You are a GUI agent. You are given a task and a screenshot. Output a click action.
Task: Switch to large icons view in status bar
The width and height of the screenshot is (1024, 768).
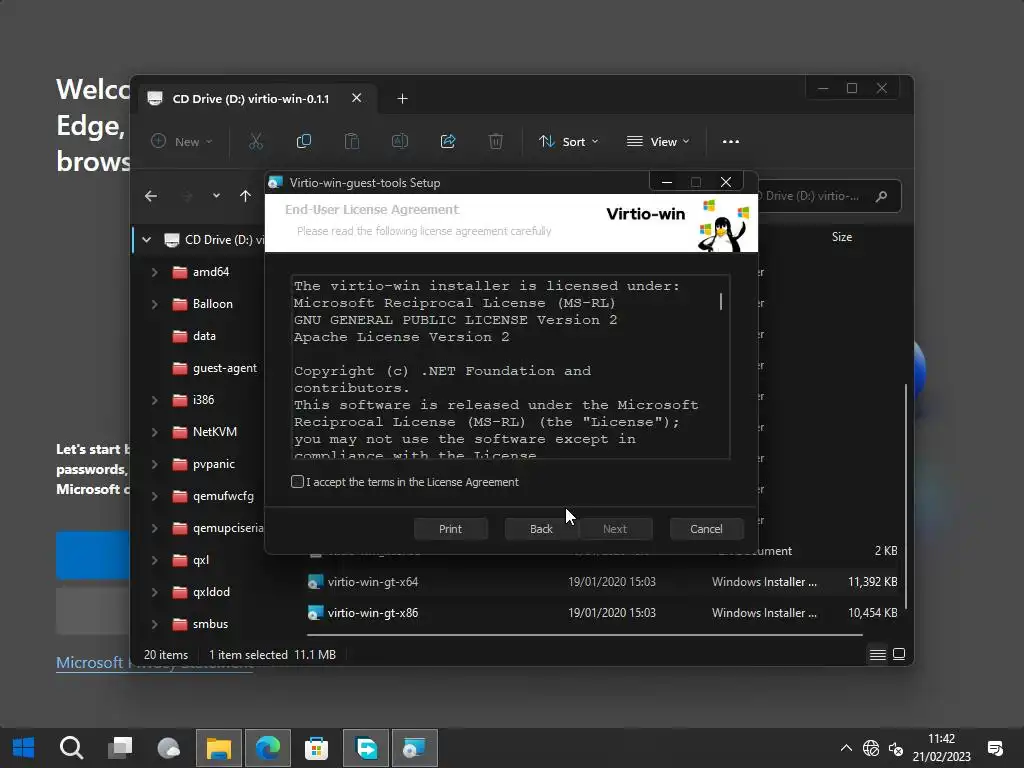point(899,654)
